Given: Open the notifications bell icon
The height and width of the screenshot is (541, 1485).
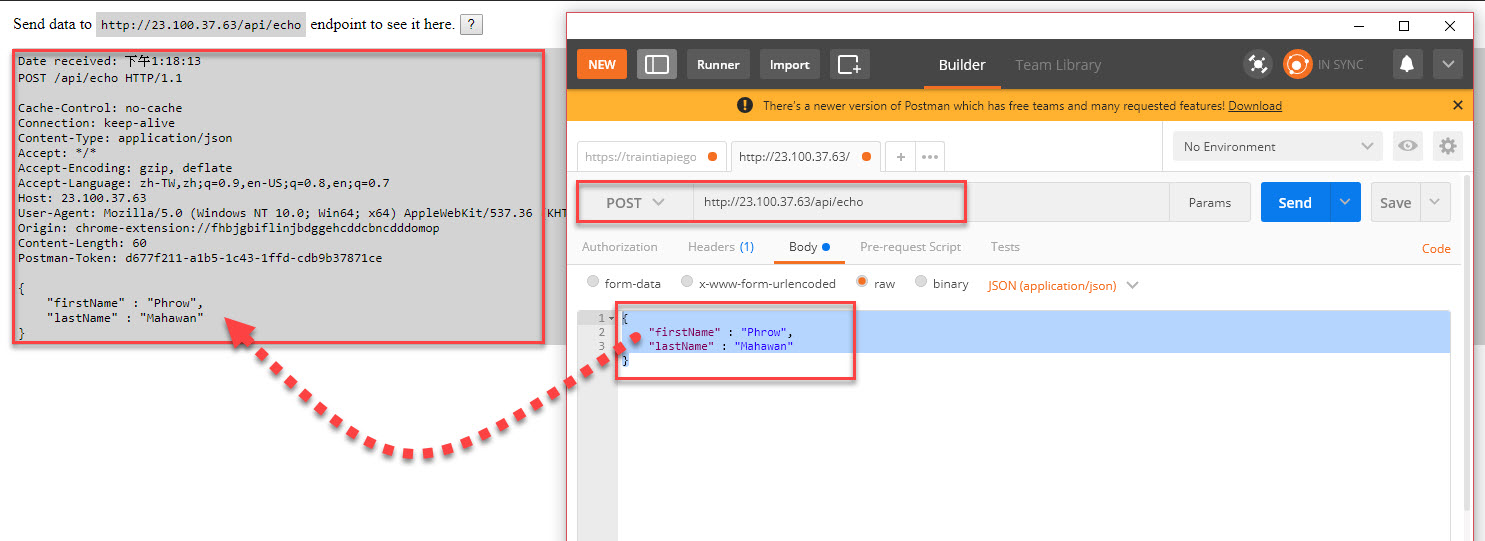Looking at the screenshot, I should pyautogui.click(x=1407, y=64).
